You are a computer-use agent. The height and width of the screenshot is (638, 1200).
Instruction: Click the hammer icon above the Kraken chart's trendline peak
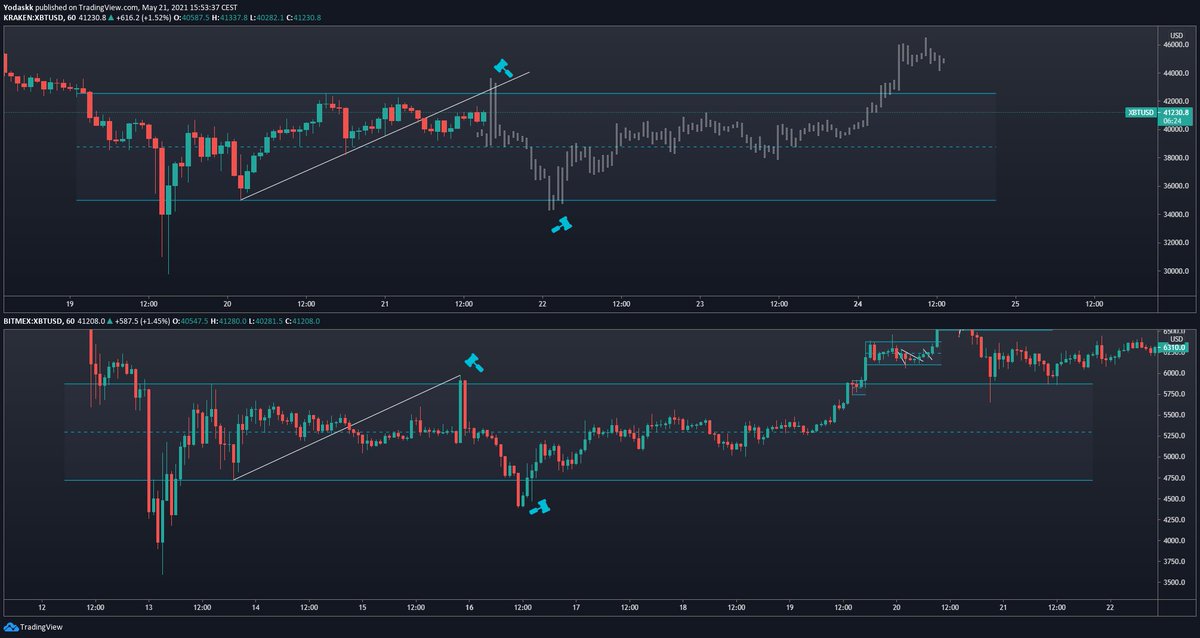point(503,68)
